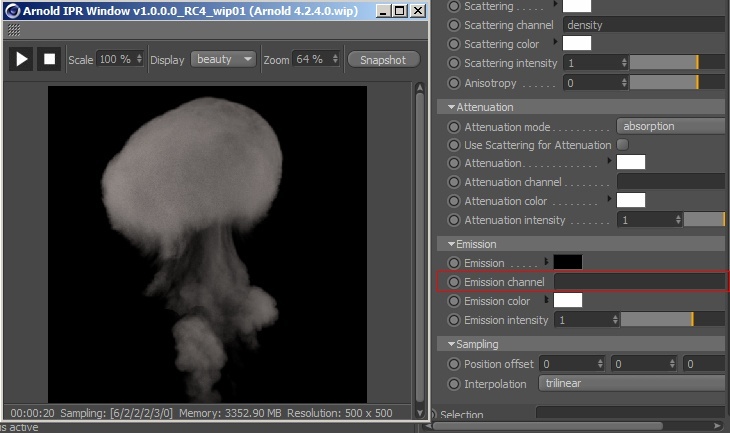Image resolution: width=730 pixels, height=433 pixels.
Task: Click the Scale percentage field
Action: tap(120, 59)
